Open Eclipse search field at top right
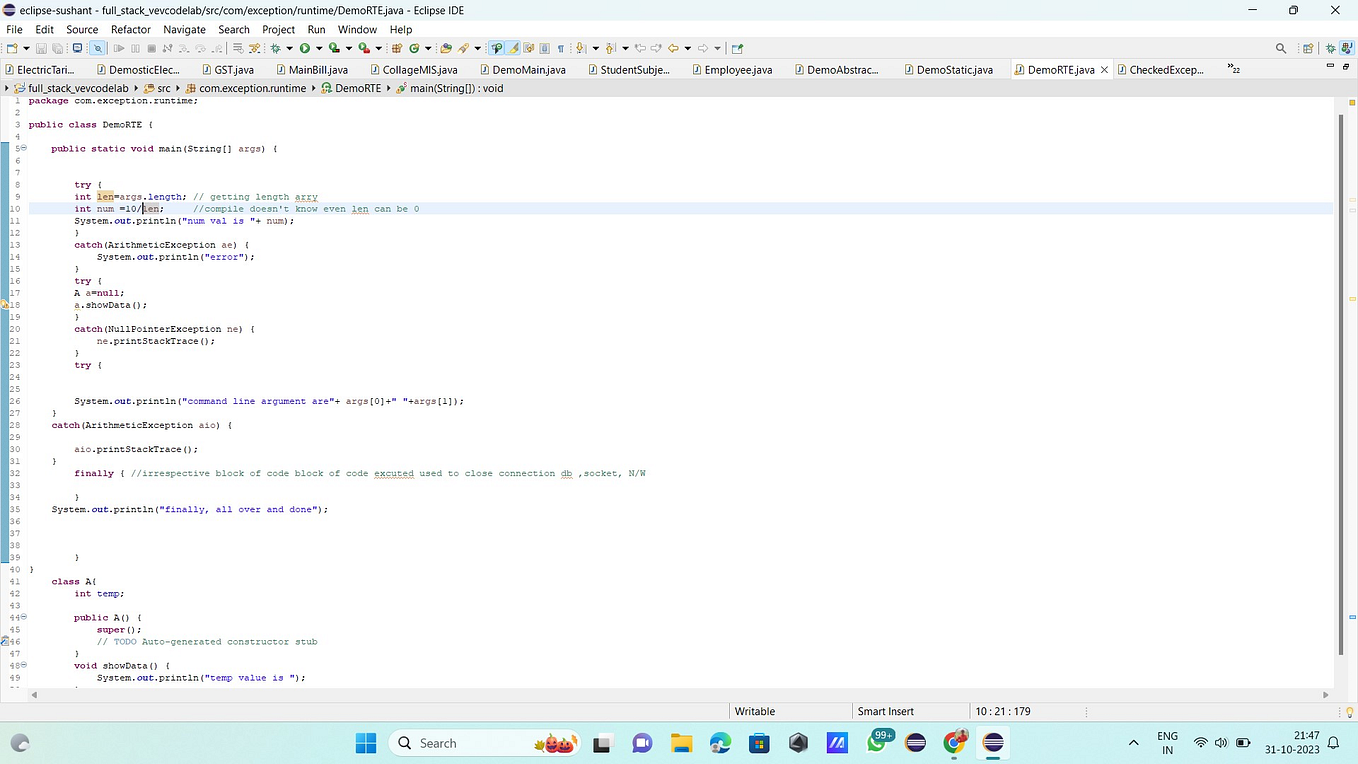The width and height of the screenshot is (1358, 764). point(1281,48)
